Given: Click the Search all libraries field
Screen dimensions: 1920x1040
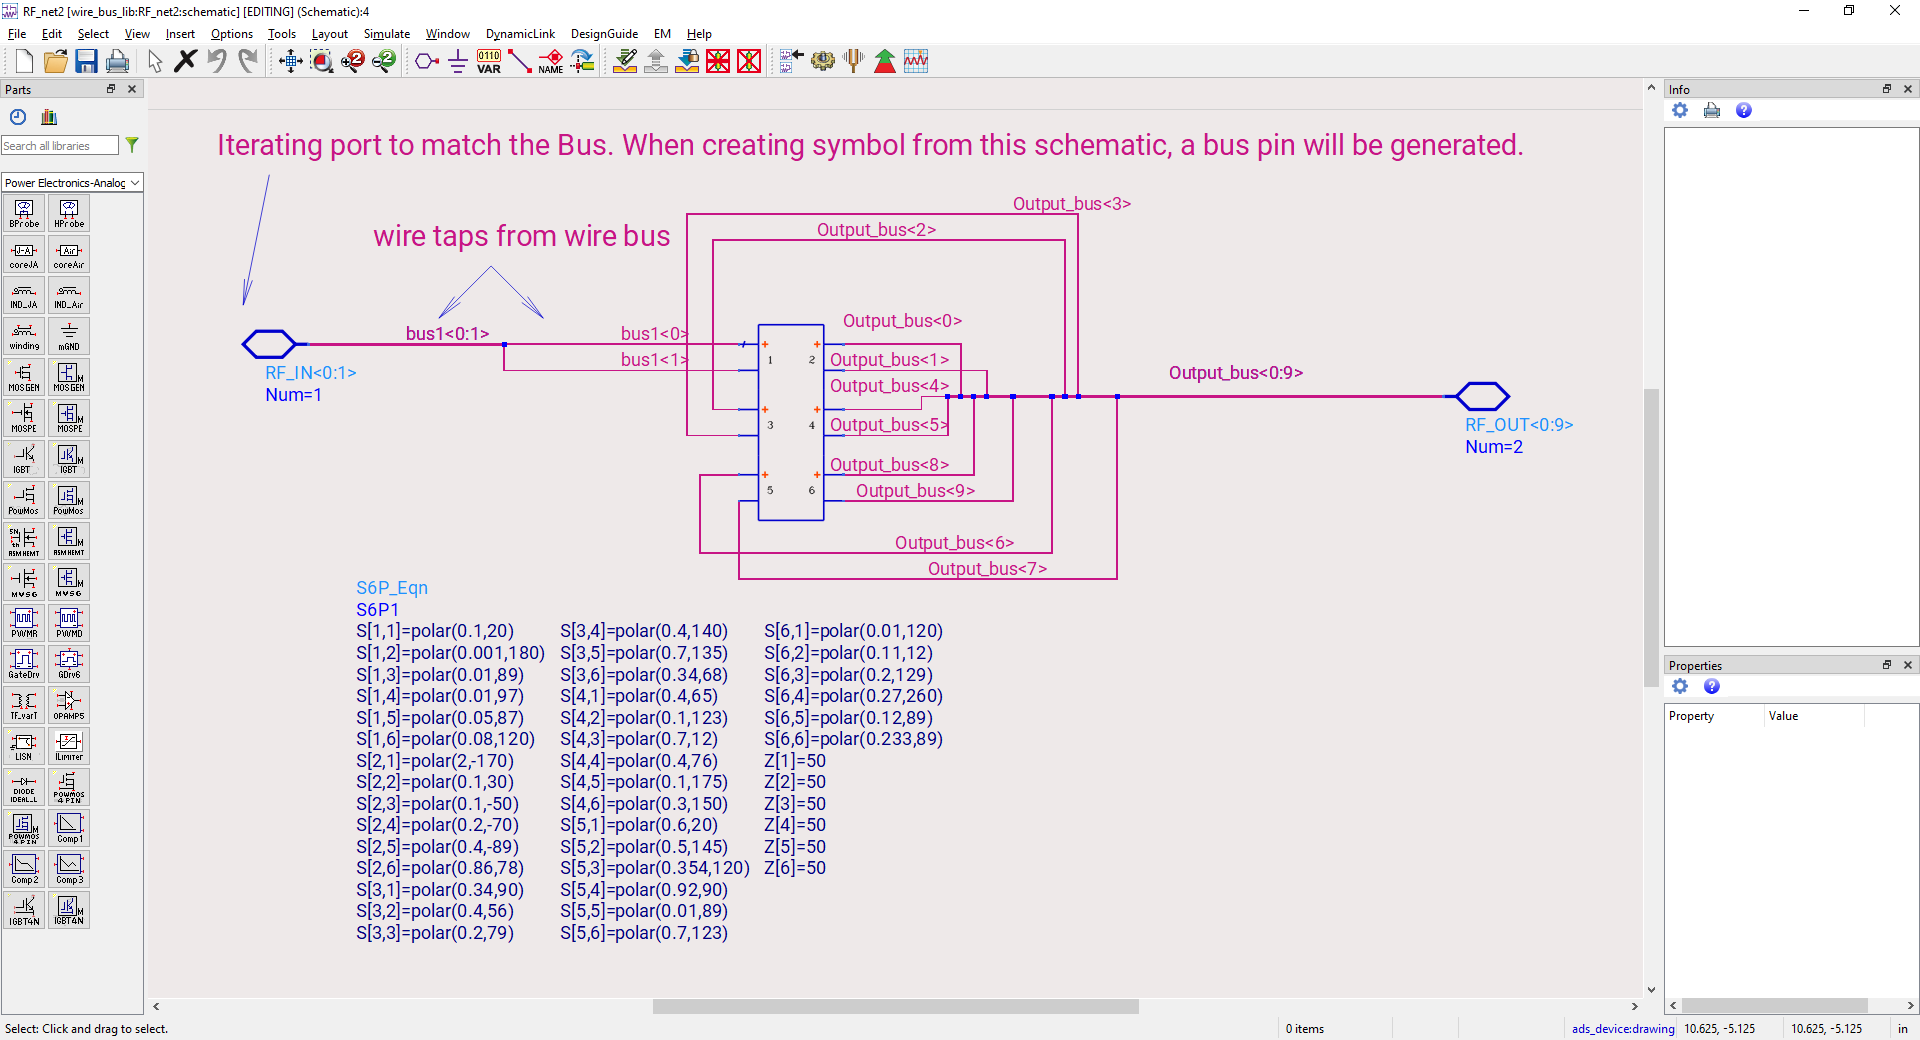Looking at the screenshot, I should [60, 146].
